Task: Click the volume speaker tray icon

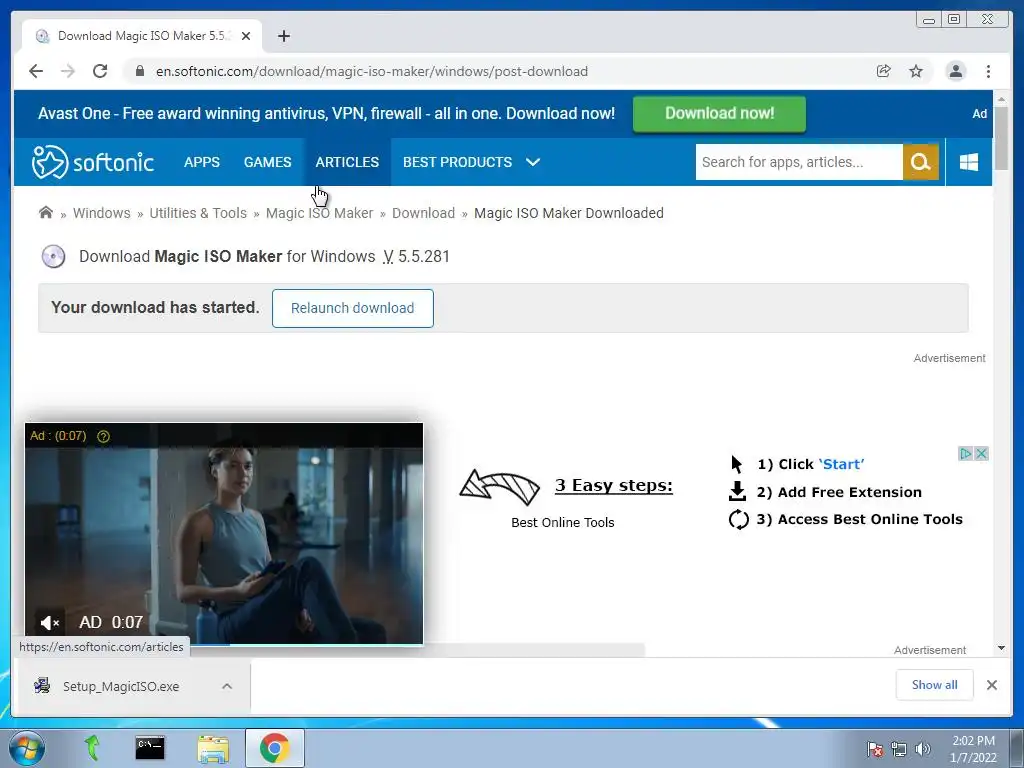Action: point(922,749)
